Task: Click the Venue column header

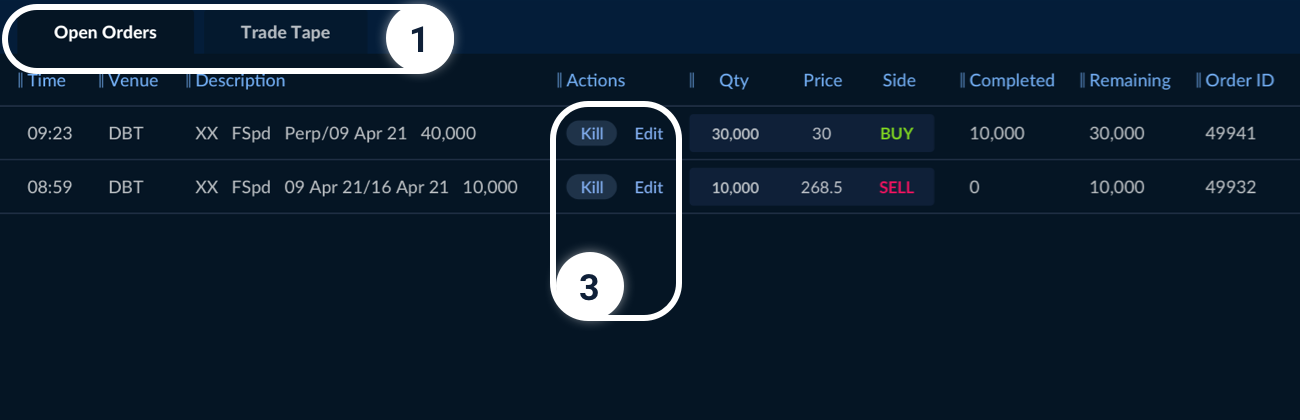Action: (x=133, y=81)
